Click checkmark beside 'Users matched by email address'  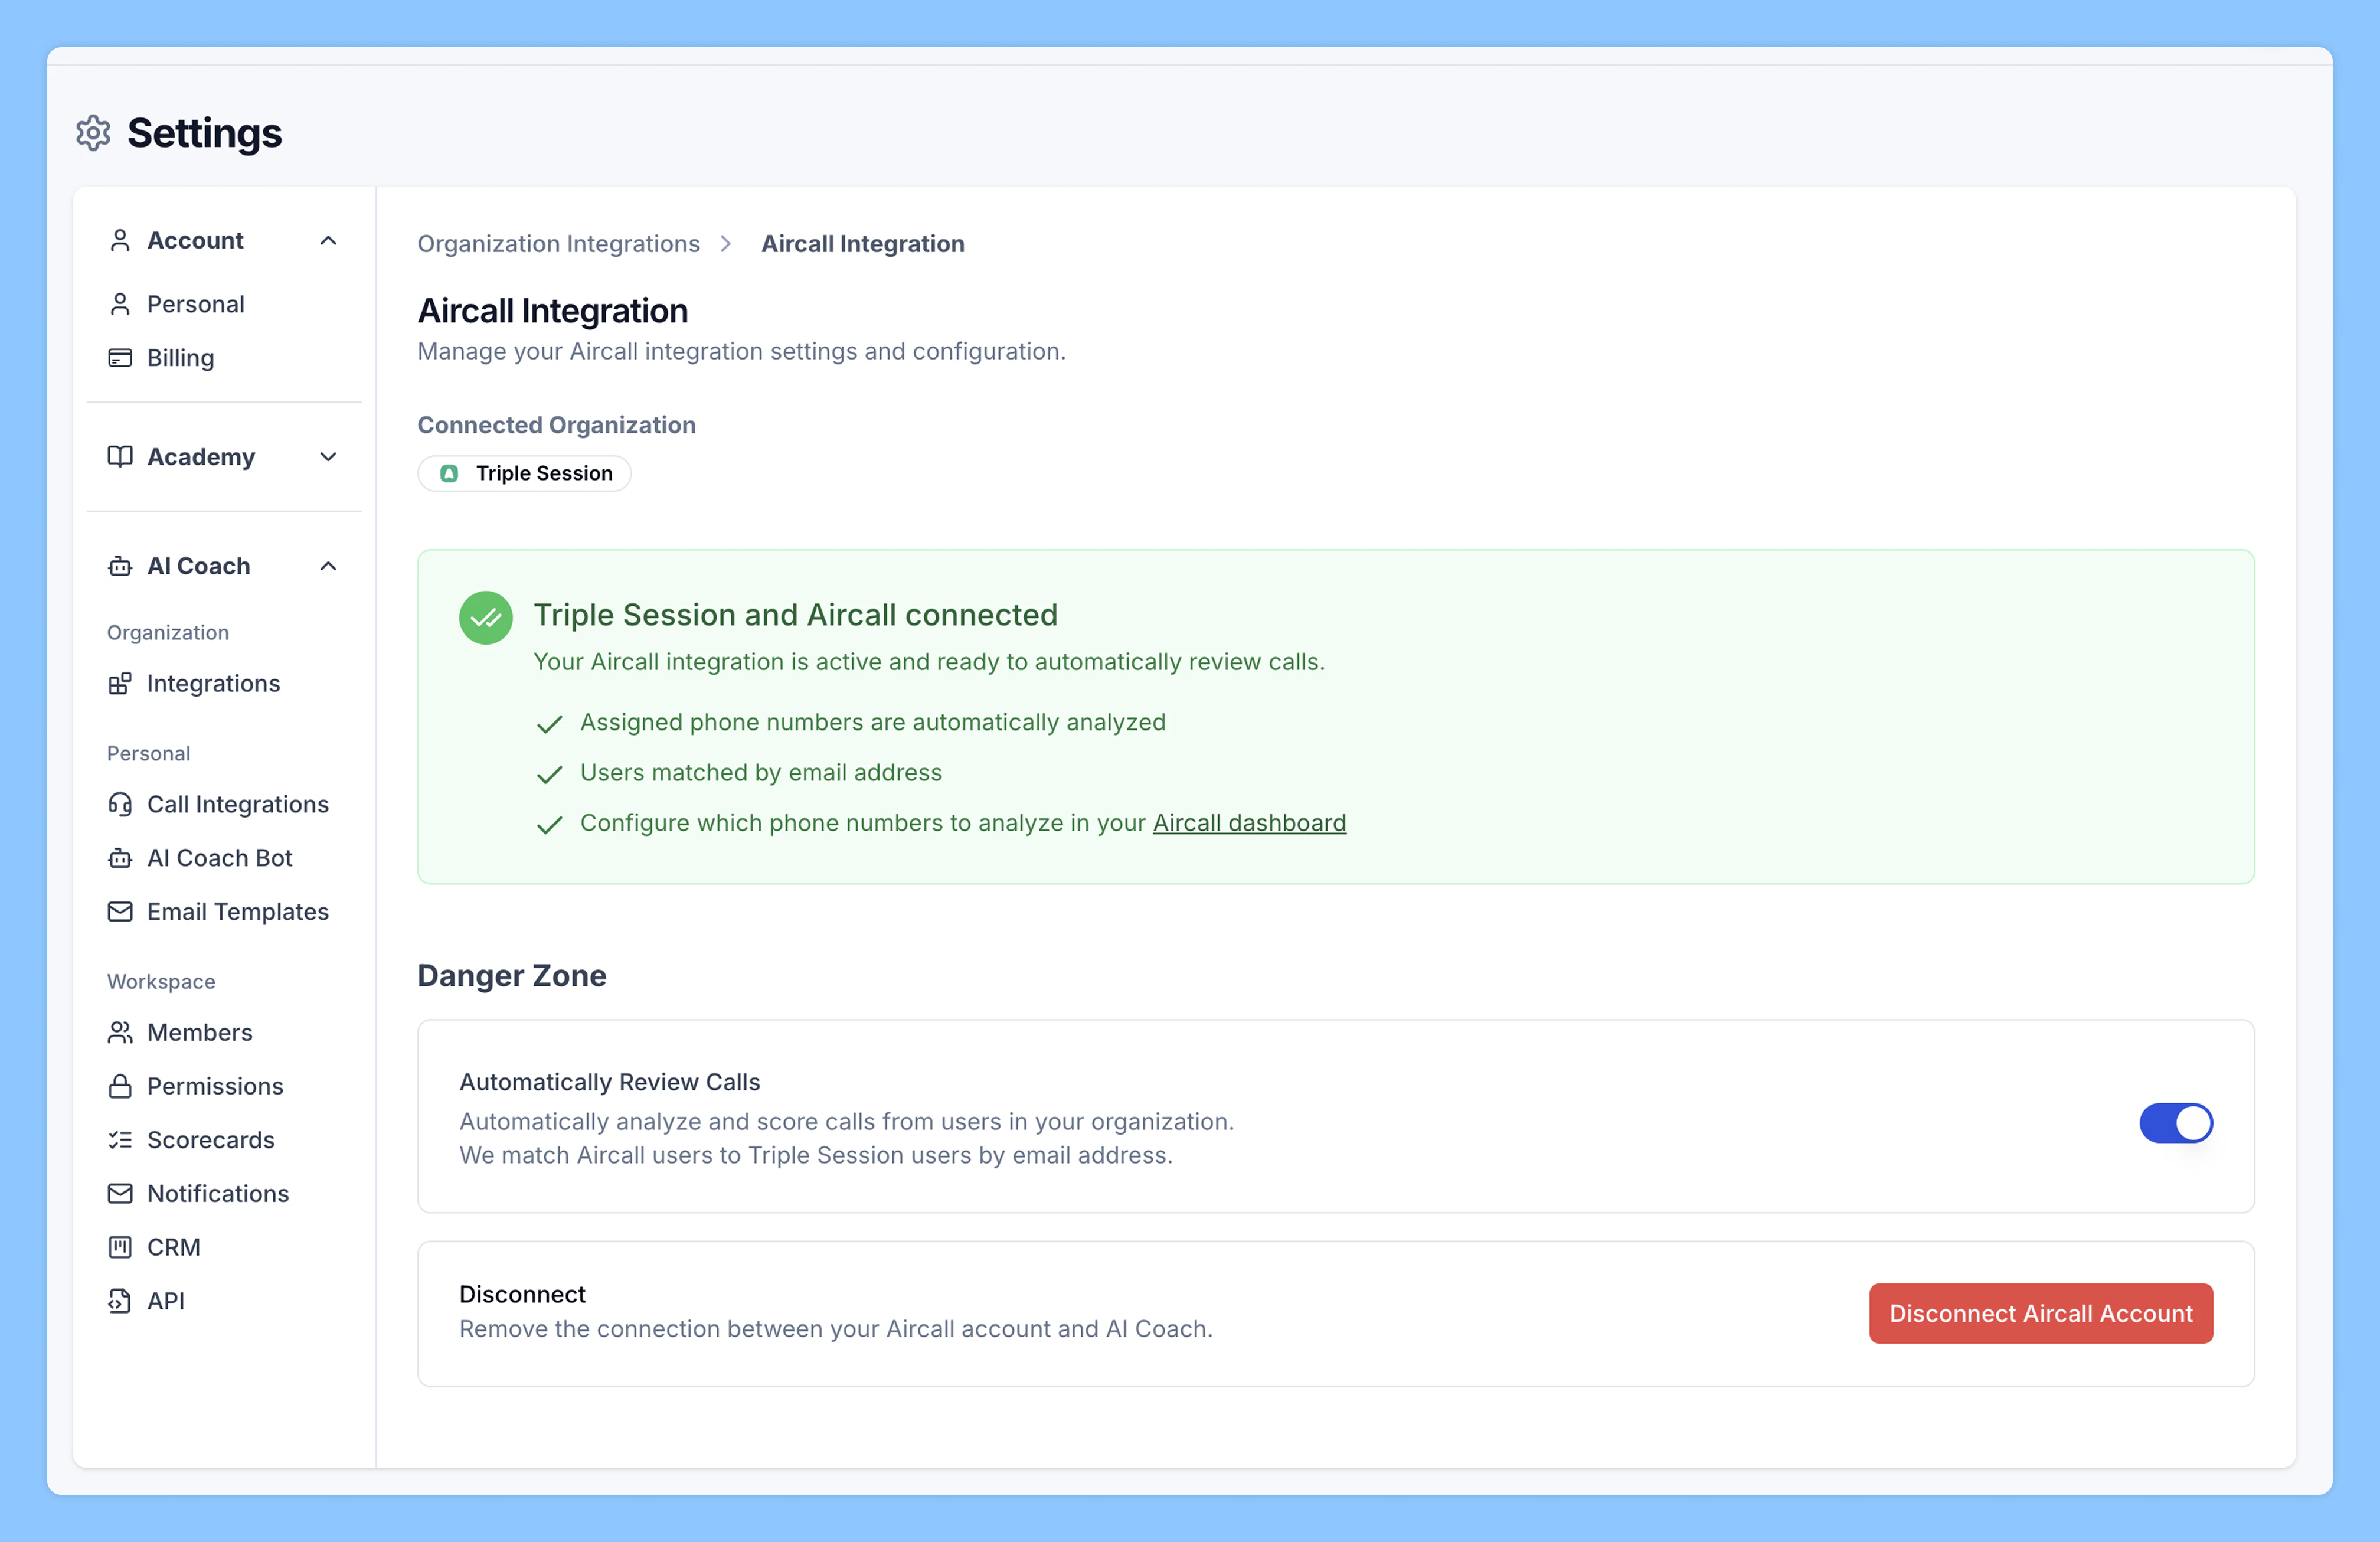(549, 775)
